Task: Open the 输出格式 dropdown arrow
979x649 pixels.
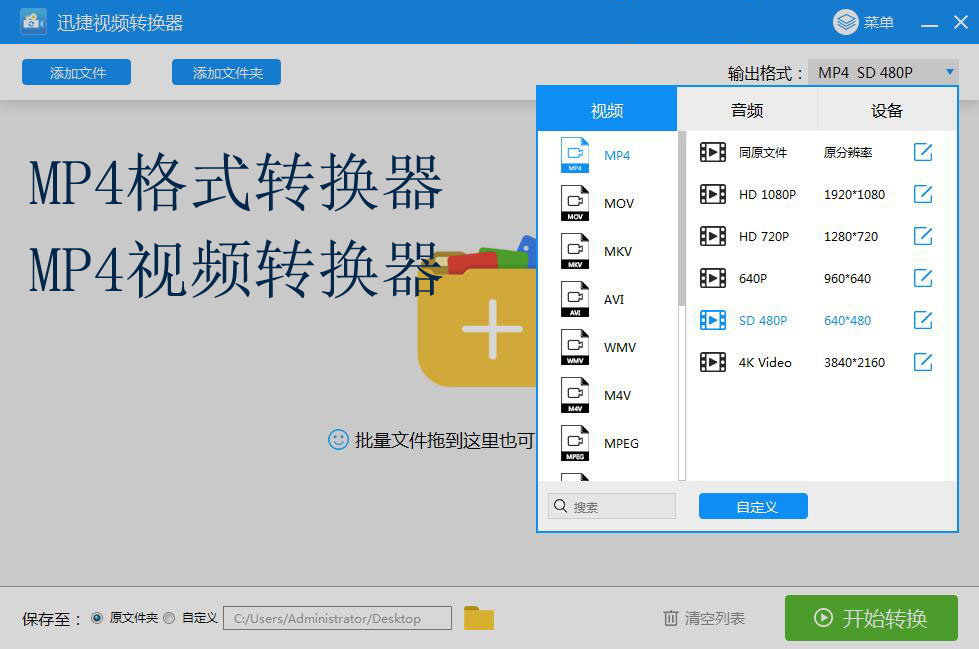Action: coord(950,72)
